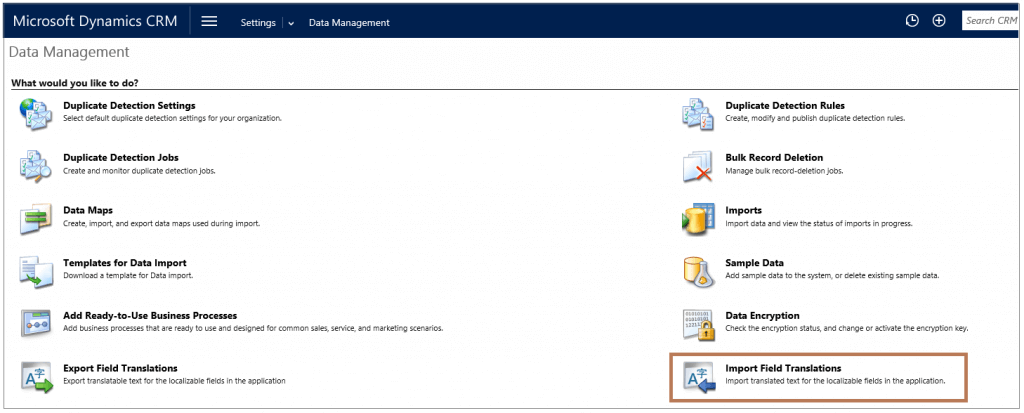
Task: Click 'Manage bulk record-deletion jobs.' description
Action: pyautogui.click(x=784, y=171)
